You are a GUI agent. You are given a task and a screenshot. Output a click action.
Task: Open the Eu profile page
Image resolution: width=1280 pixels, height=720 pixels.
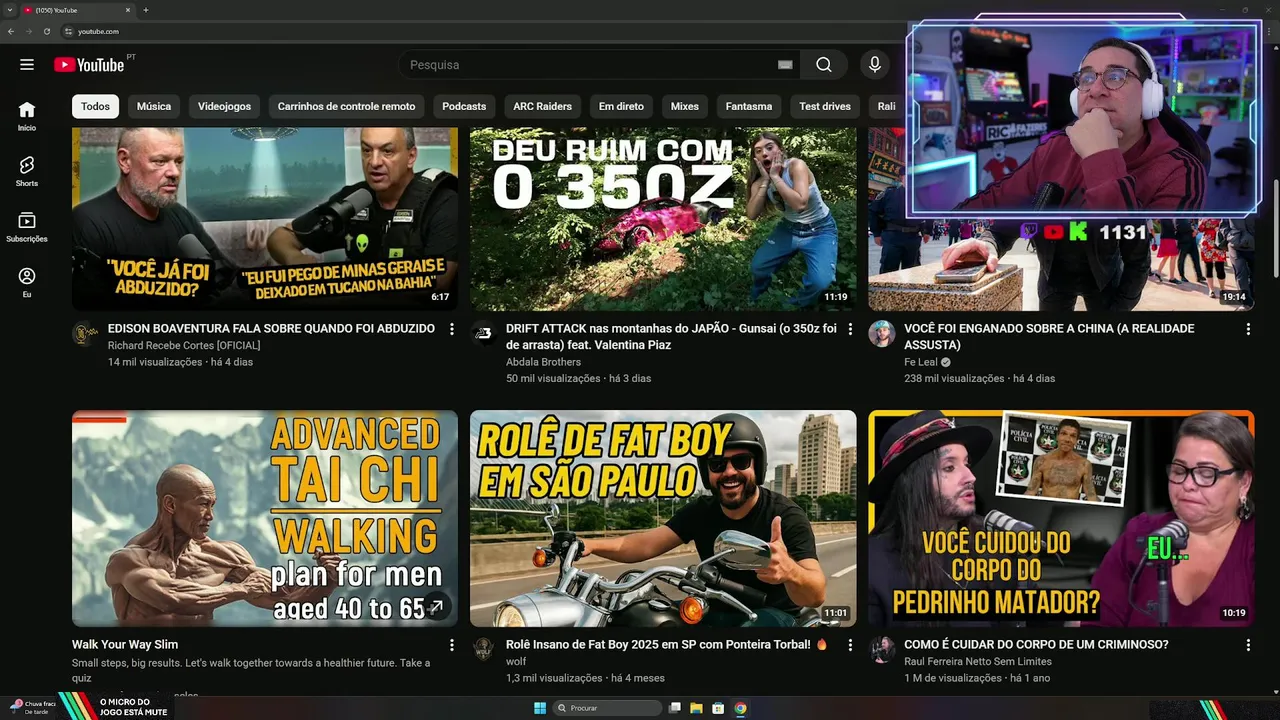click(x=27, y=282)
